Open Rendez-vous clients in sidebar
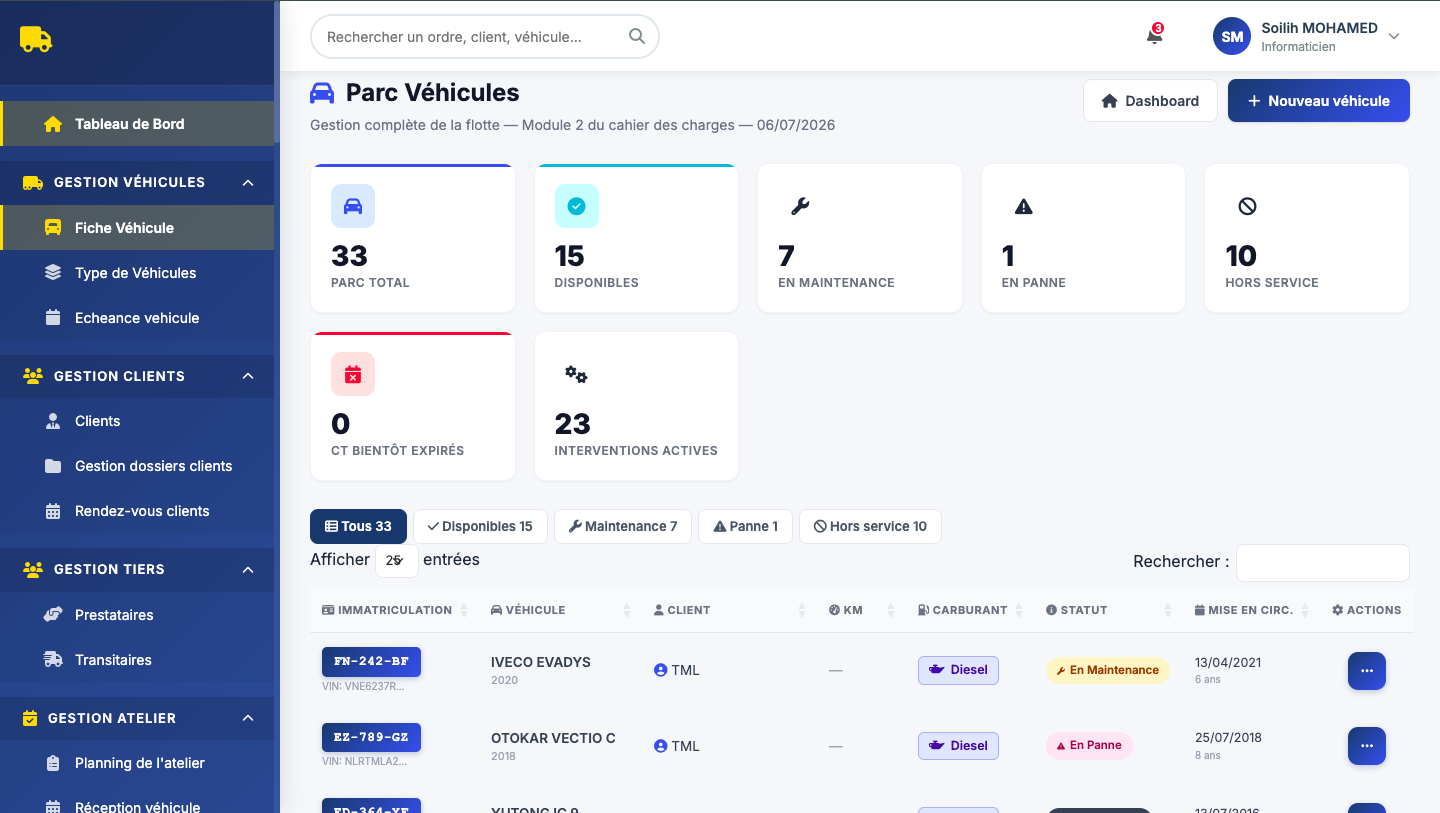1440x813 pixels. tap(137, 511)
